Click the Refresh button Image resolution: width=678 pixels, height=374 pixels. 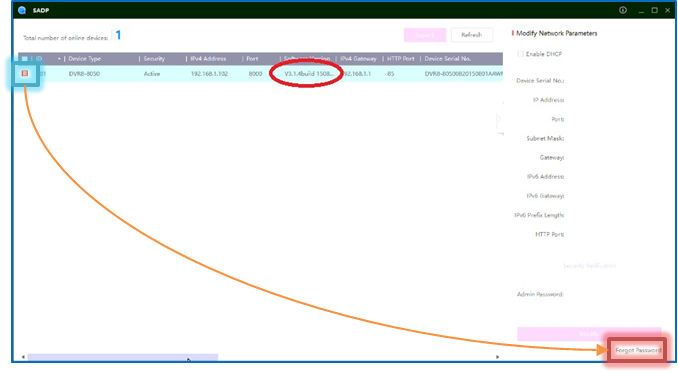(471, 35)
